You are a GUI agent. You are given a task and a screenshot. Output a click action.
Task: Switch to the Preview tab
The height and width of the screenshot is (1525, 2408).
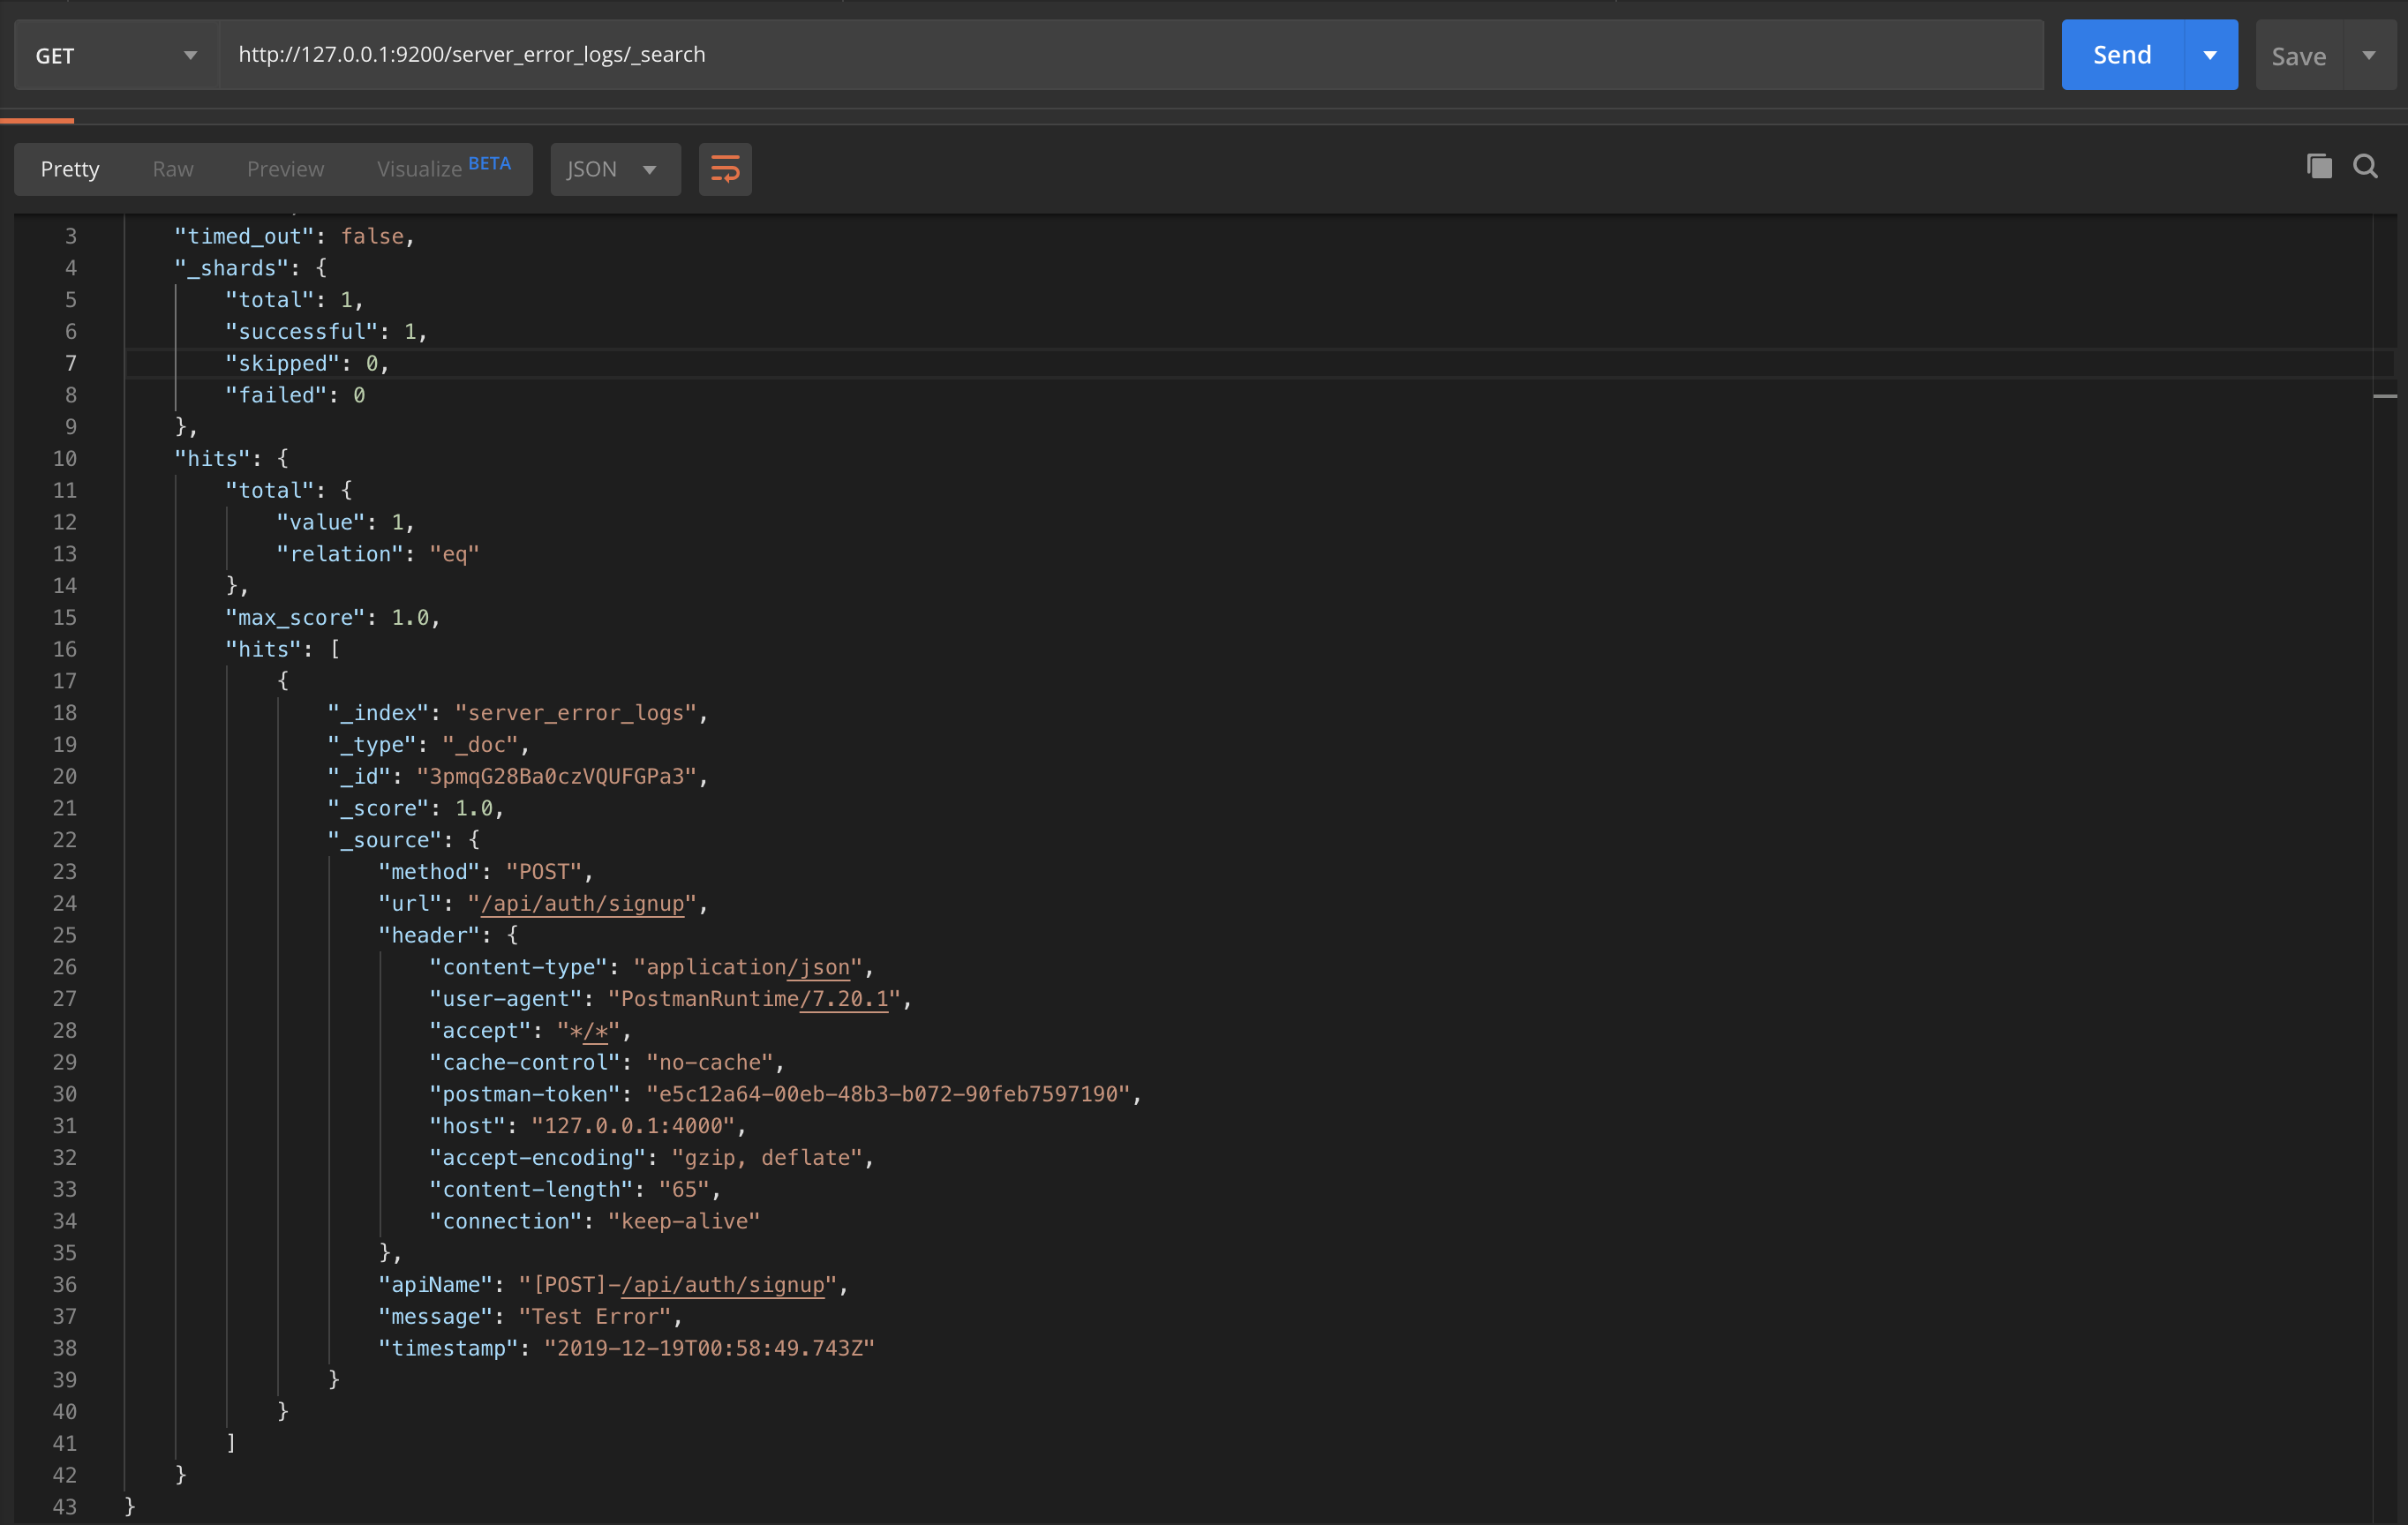pyautogui.click(x=286, y=169)
